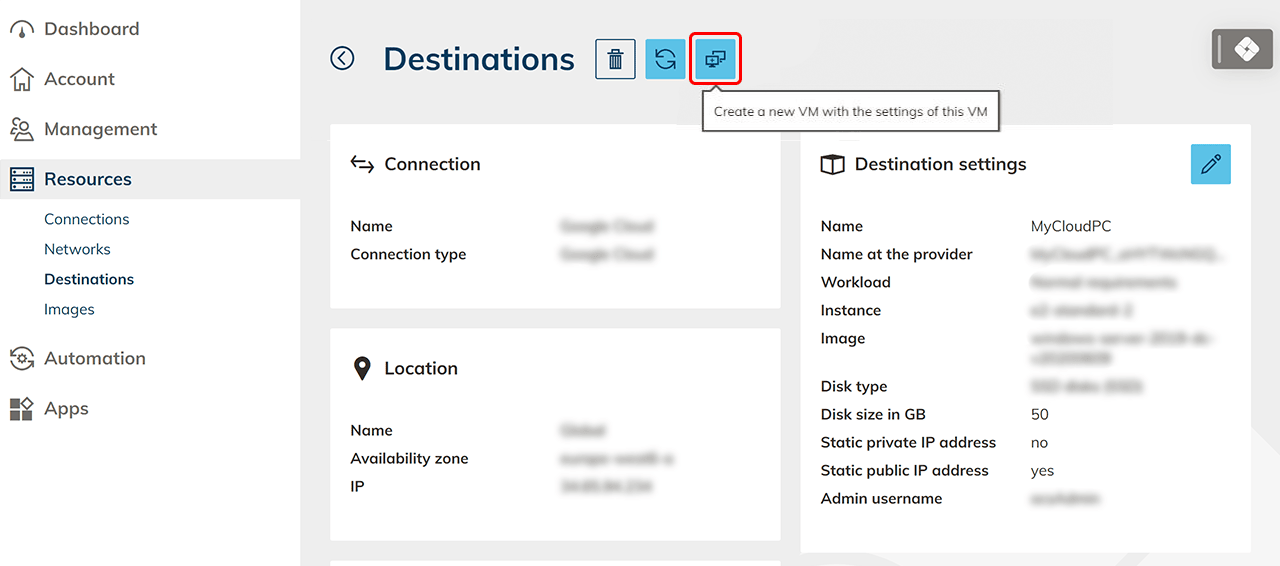The height and width of the screenshot is (566, 1280).
Task: Select Networks under Resources
Action: pyautogui.click(x=77, y=250)
